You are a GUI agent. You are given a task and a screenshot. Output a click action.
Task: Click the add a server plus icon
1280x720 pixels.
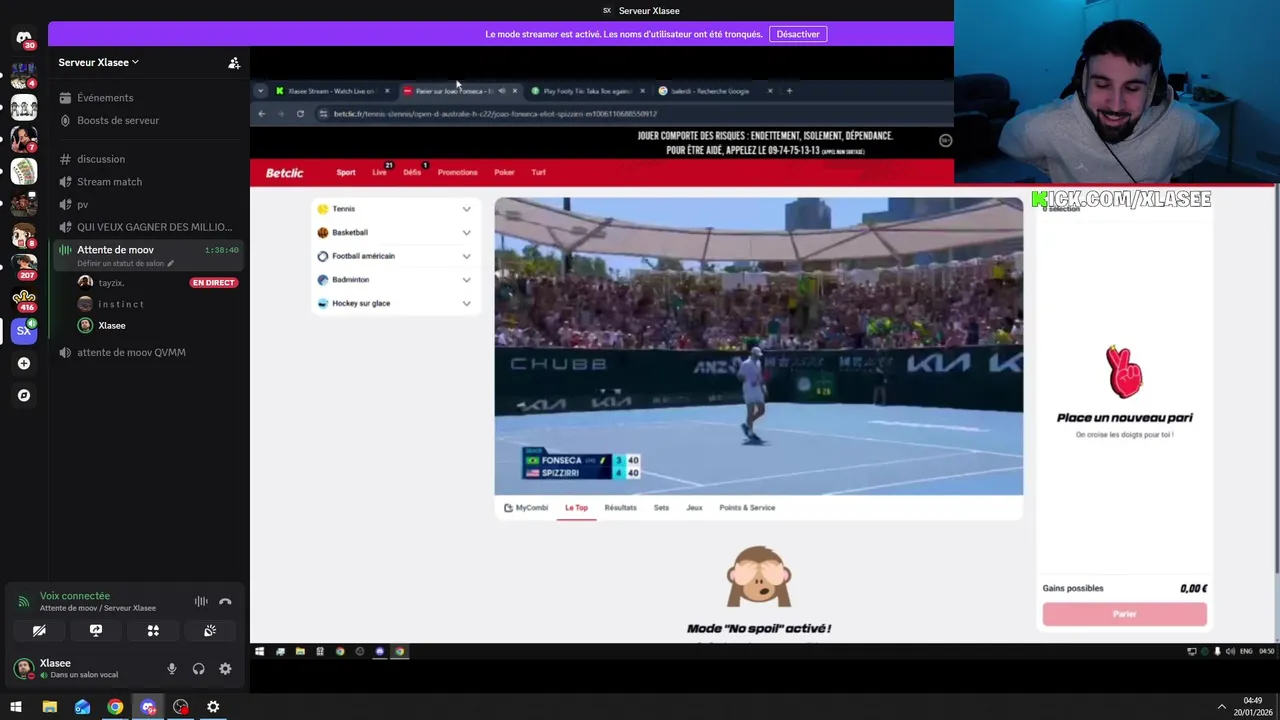24,363
